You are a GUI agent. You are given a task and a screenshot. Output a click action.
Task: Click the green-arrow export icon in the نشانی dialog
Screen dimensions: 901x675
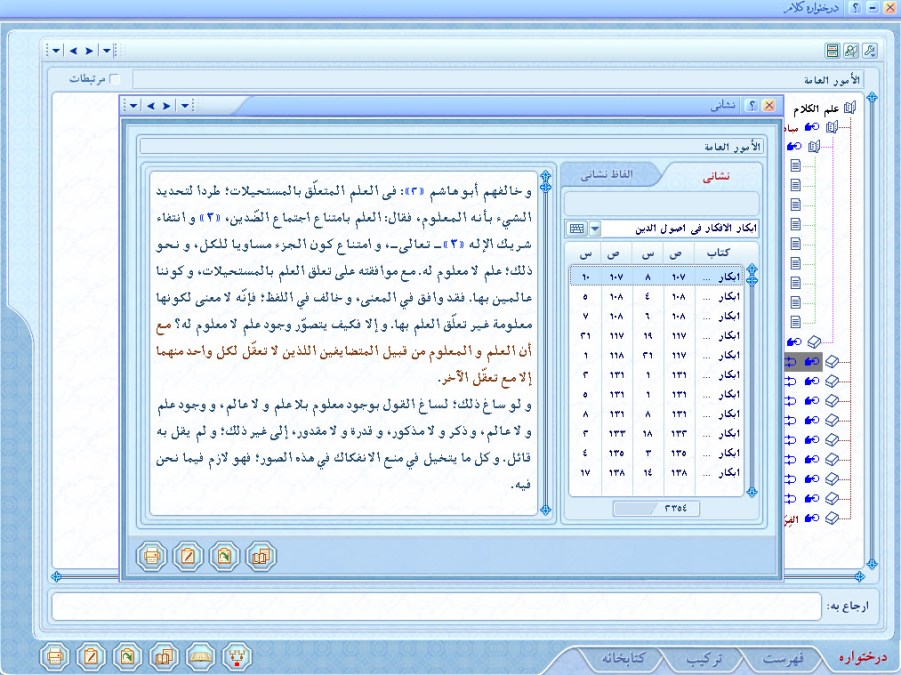click(225, 554)
